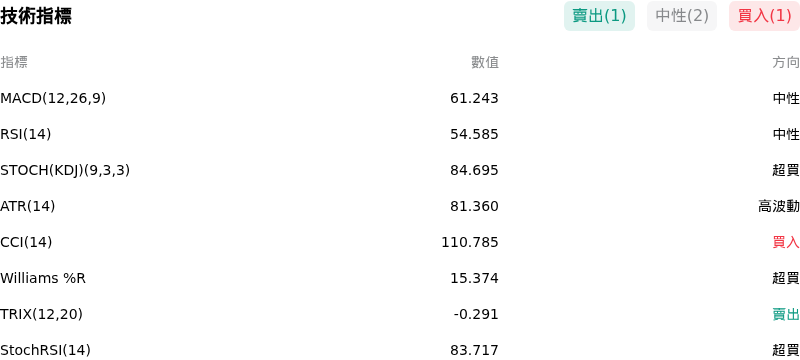This screenshot has width=800, height=360.
Task: Open the MACD(12,26,9) indicator row
Action: click(x=400, y=98)
